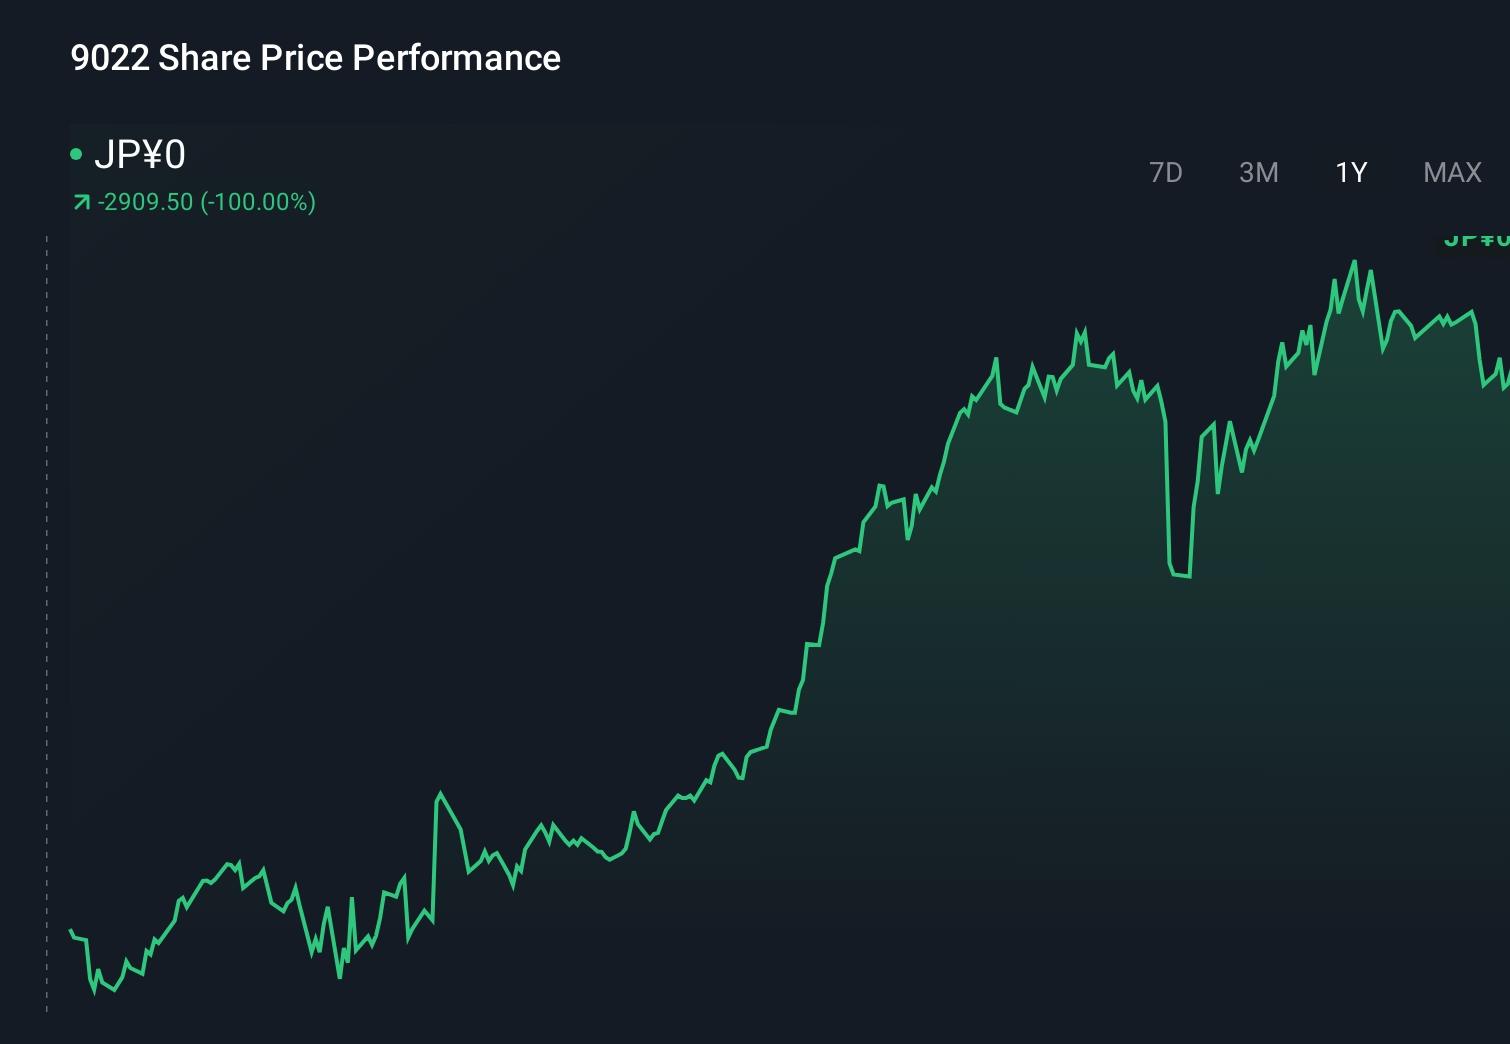This screenshot has height=1044, width=1510.
Task: Click the JP¥0 price label
Action: (x=142, y=154)
